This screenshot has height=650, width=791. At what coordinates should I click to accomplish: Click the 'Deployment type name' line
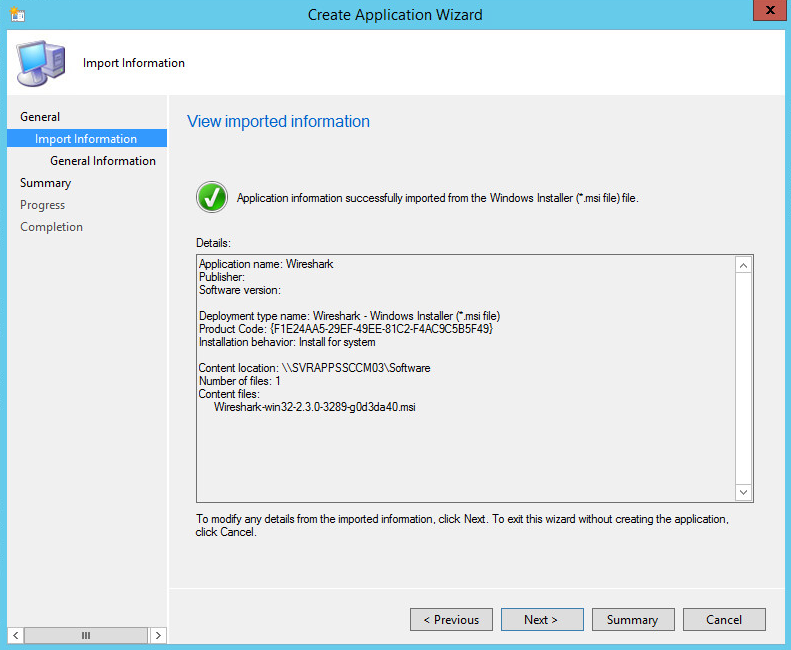349,316
